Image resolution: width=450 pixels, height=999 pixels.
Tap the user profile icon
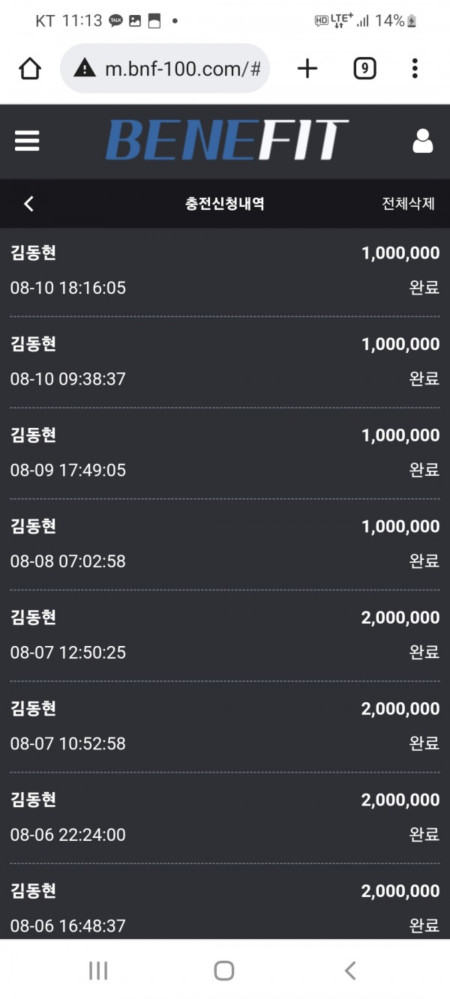[x=423, y=141]
